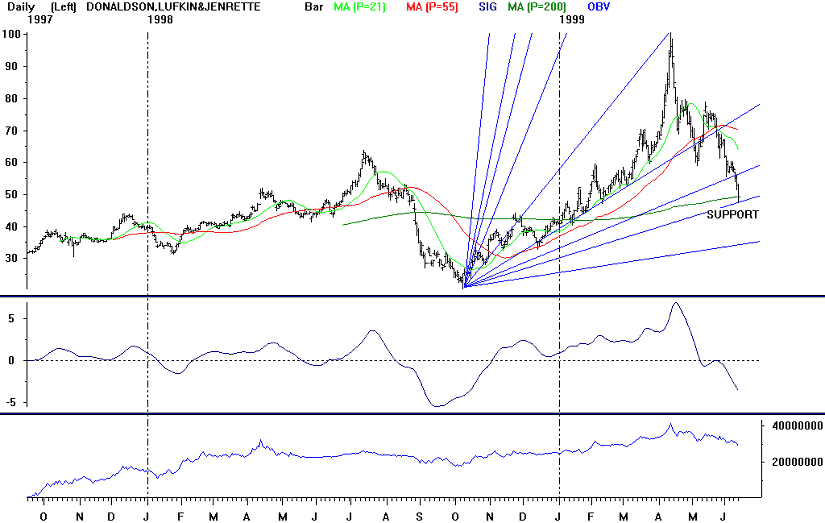The image size is (825, 523).
Task: Click the 70 price axis value
Action: (14, 130)
